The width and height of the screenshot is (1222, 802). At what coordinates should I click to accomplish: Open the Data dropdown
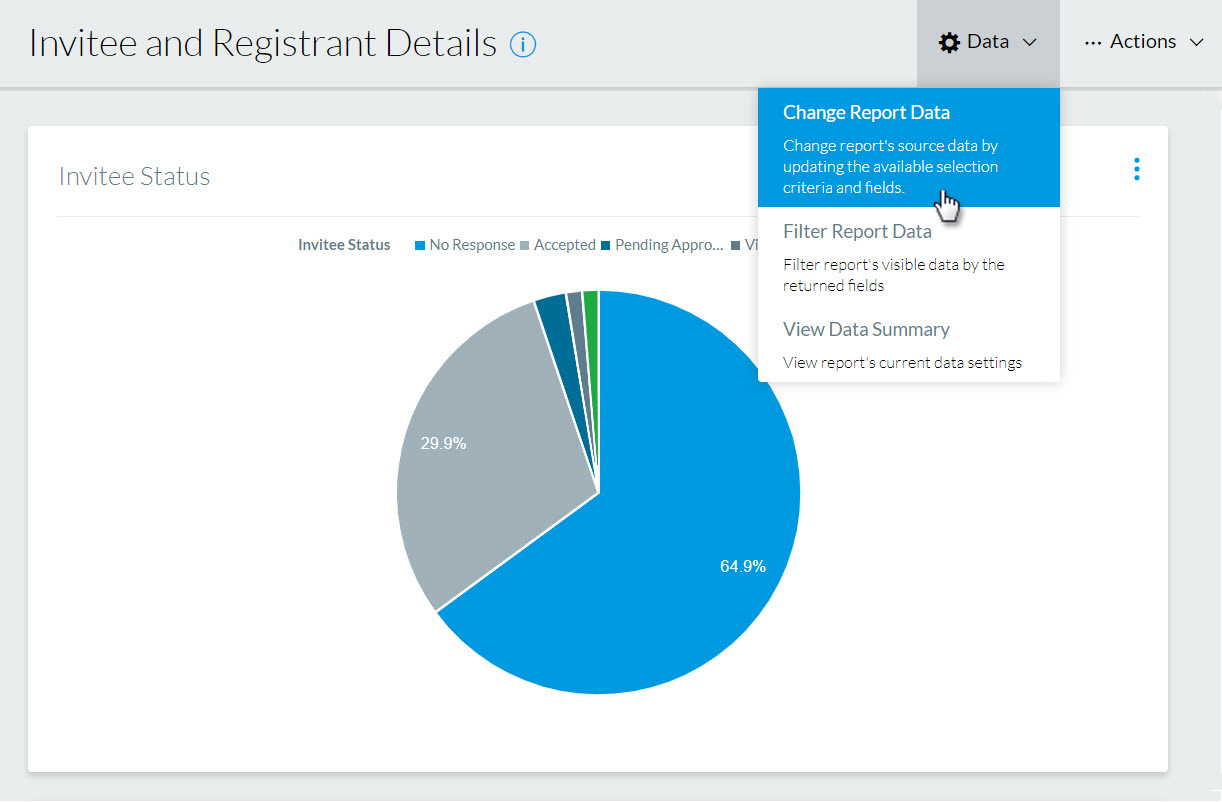point(988,41)
